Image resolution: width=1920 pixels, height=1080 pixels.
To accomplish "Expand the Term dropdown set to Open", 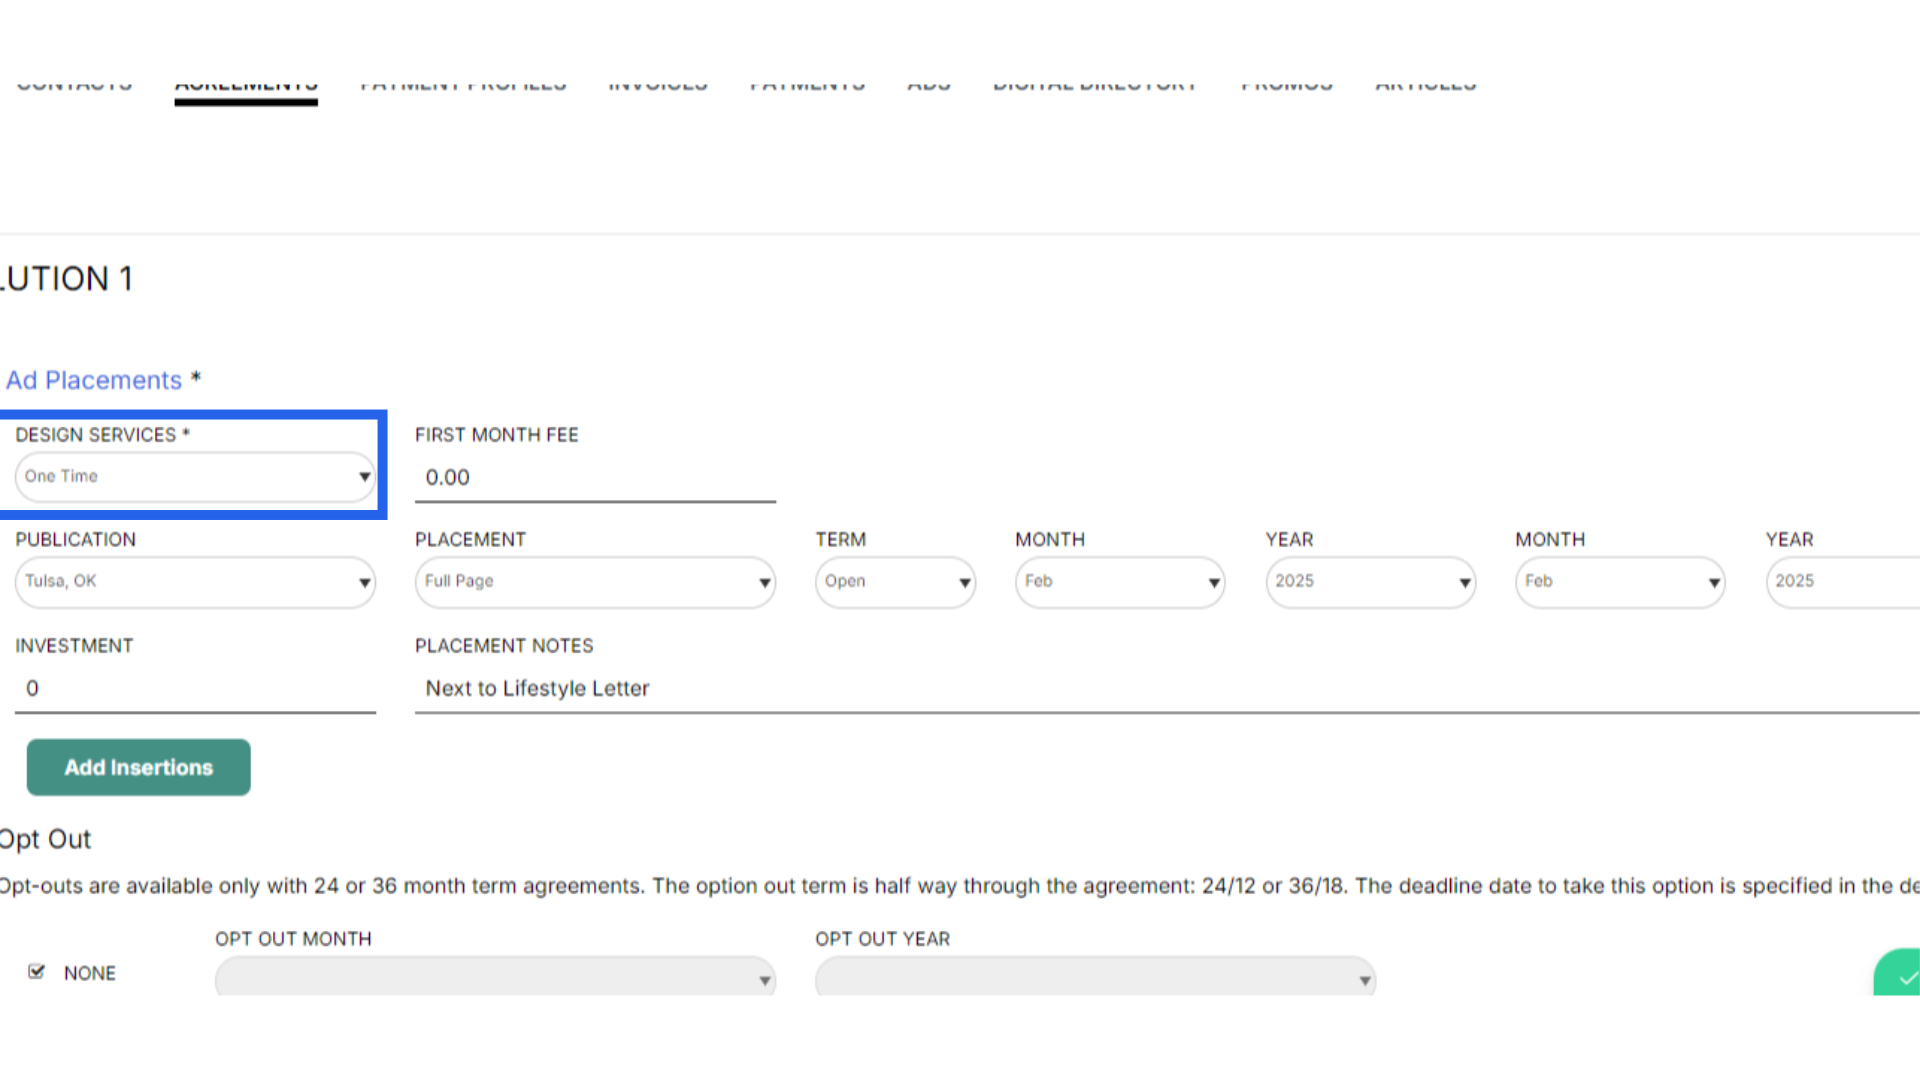I will (895, 582).
